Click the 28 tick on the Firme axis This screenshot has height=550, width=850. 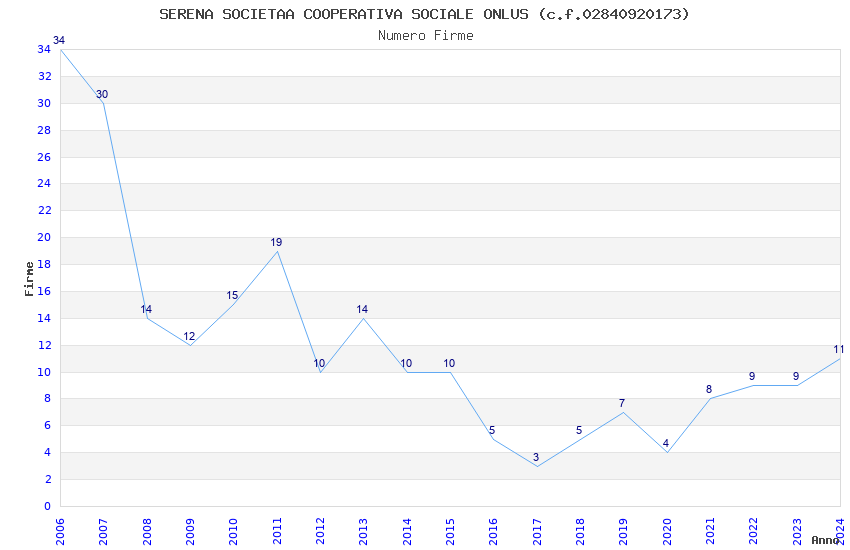[44, 130]
